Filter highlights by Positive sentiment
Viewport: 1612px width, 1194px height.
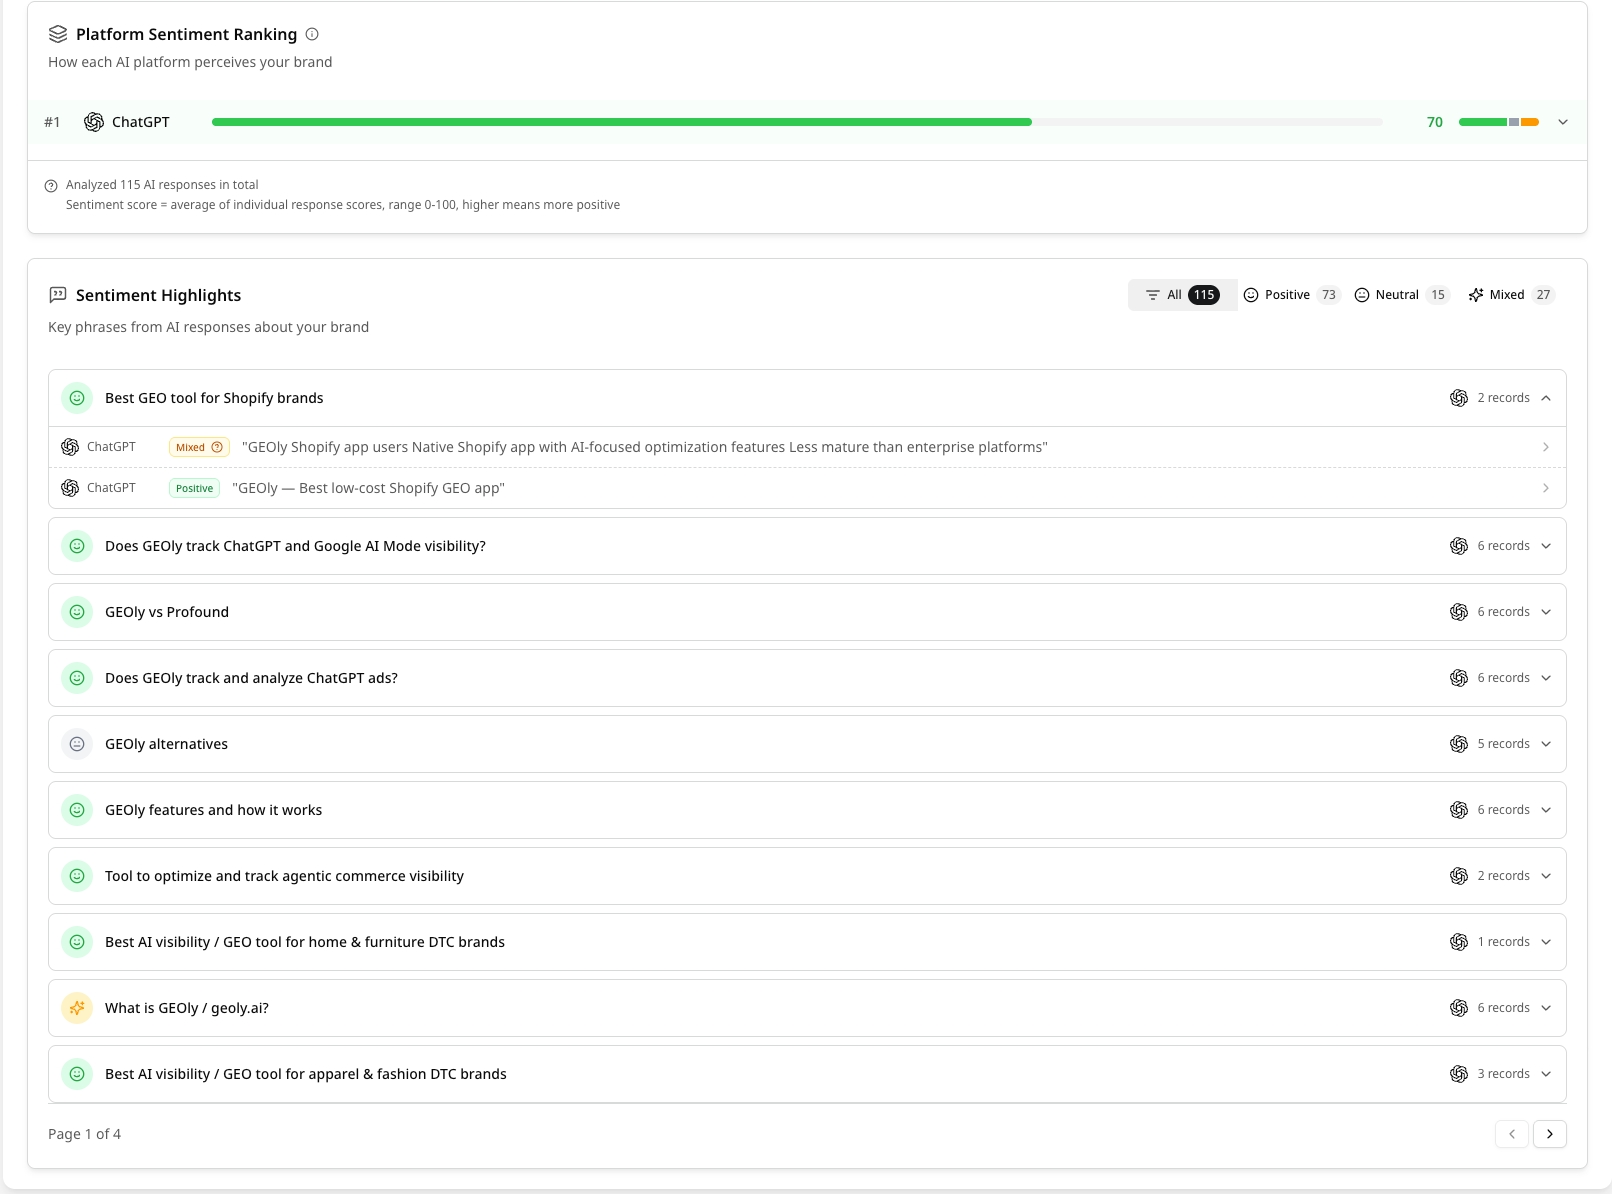coord(1292,295)
